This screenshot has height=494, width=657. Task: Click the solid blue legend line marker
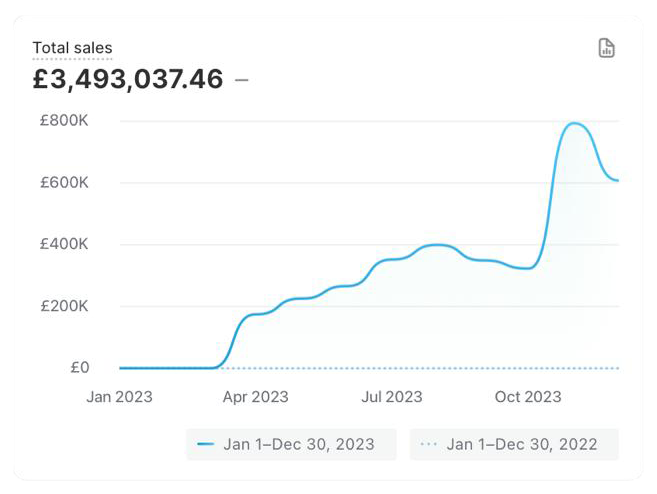pos(206,444)
